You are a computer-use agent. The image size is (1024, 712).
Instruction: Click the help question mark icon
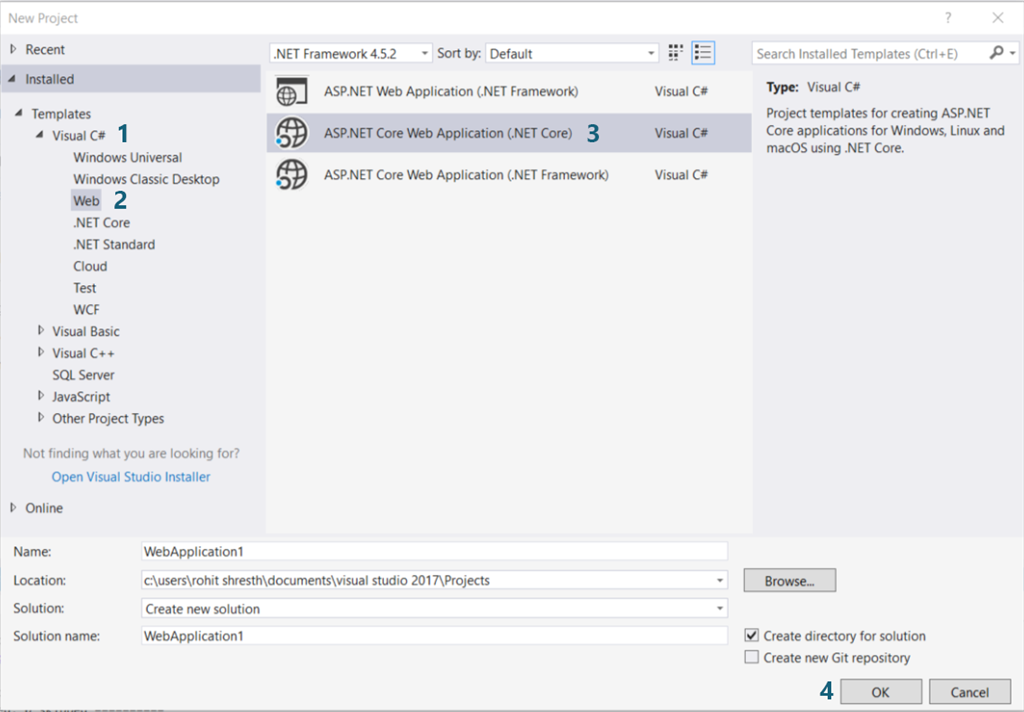[946, 18]
